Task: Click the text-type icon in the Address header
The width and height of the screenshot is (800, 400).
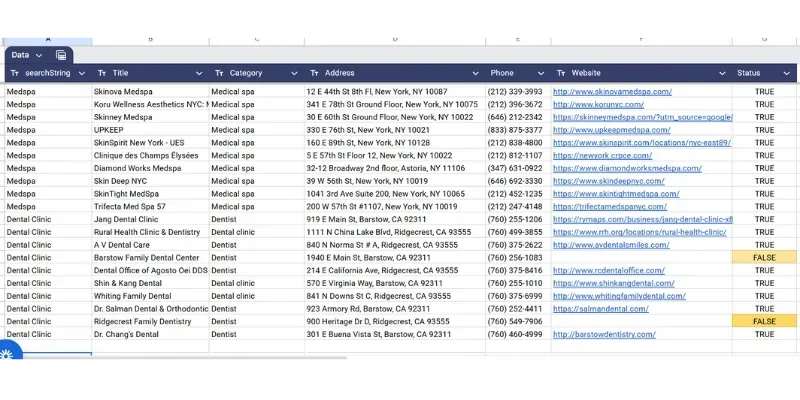Action: click(x=314, y=73)
